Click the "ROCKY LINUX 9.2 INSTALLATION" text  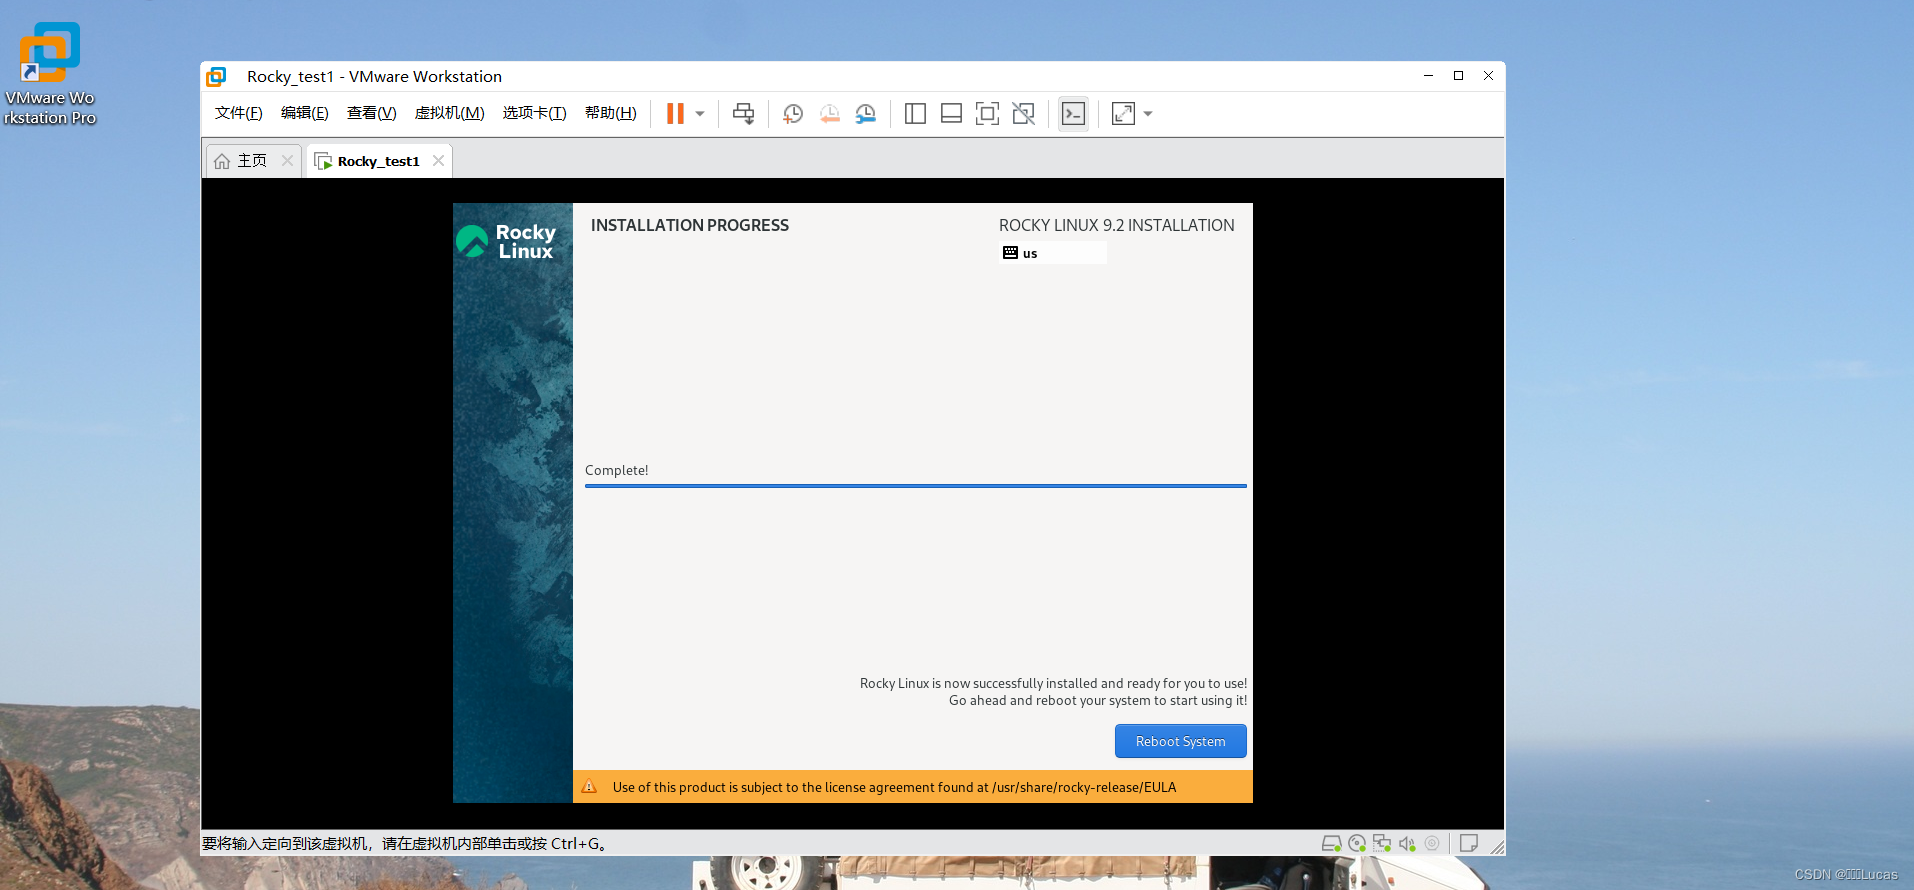tap(1117, 225)
